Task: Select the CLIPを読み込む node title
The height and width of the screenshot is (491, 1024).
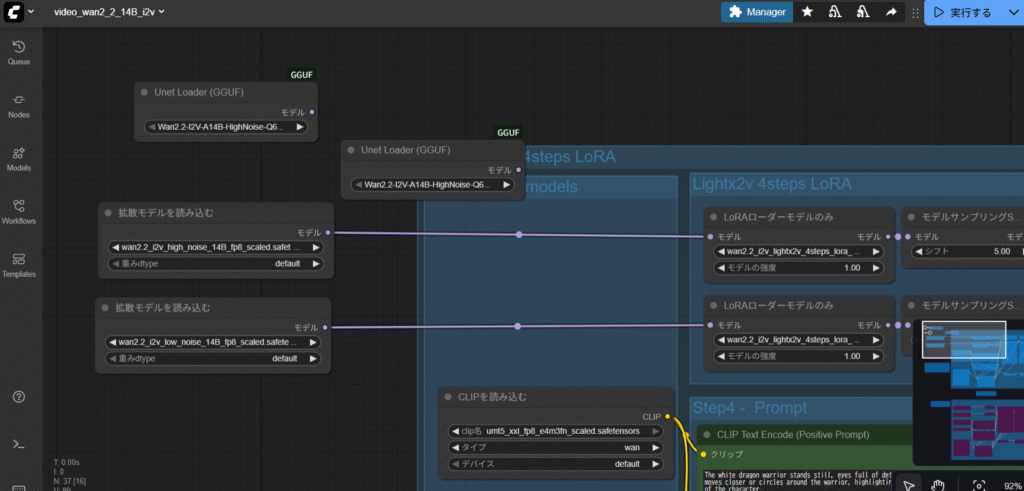Action: [x=491, y=396]
